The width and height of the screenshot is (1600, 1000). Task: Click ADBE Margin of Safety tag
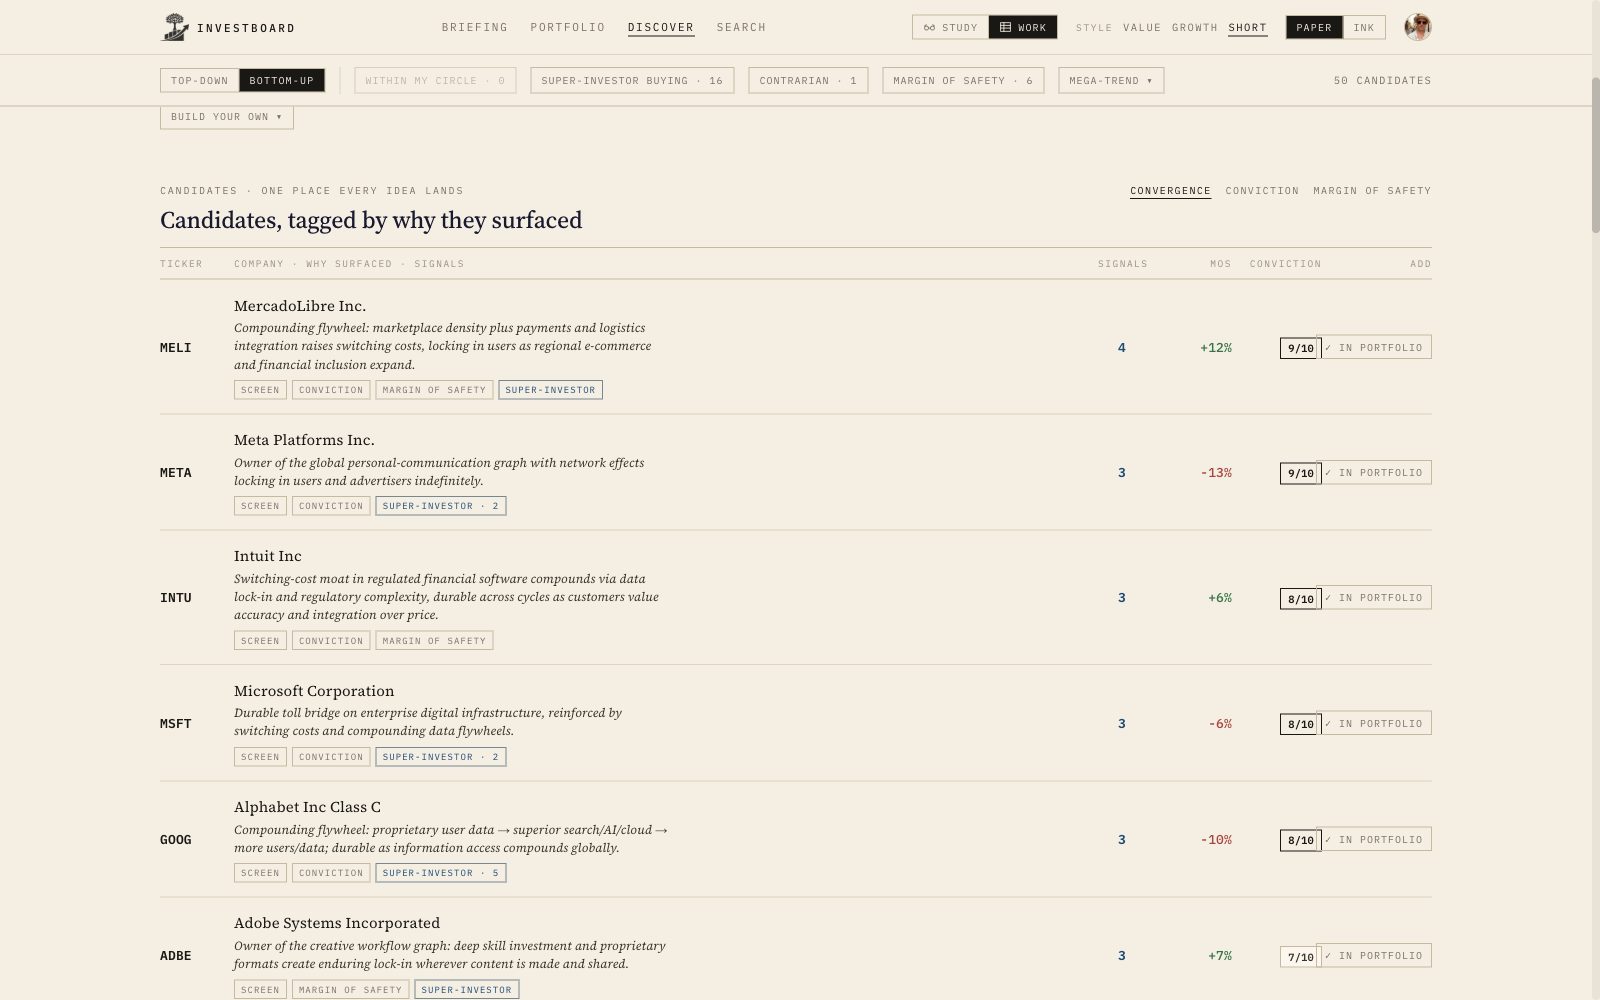tap(350, 990)
